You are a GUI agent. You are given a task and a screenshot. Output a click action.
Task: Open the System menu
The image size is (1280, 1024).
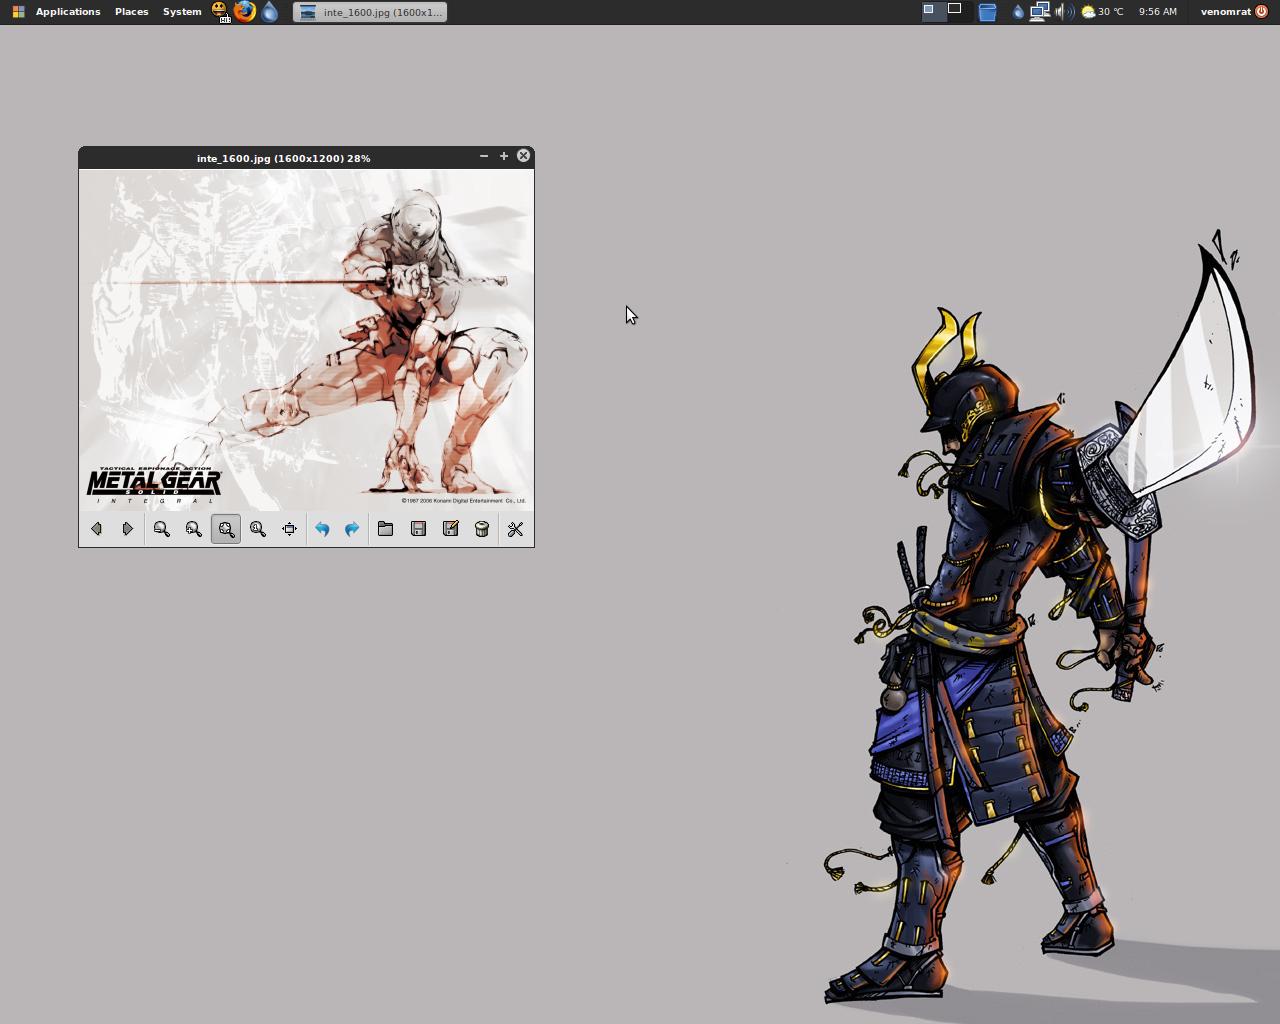tap(182, 12)
